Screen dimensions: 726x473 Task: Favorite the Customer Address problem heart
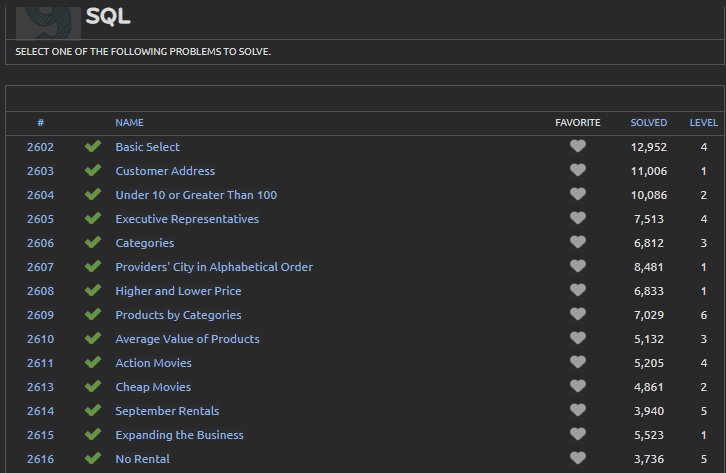point(577,170)
